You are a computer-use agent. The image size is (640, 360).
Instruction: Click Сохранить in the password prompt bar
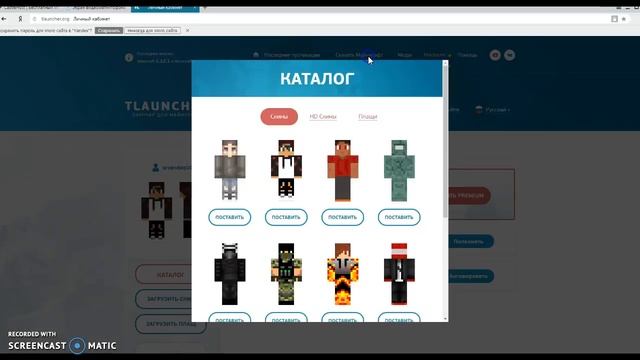[x=109, y=31]
